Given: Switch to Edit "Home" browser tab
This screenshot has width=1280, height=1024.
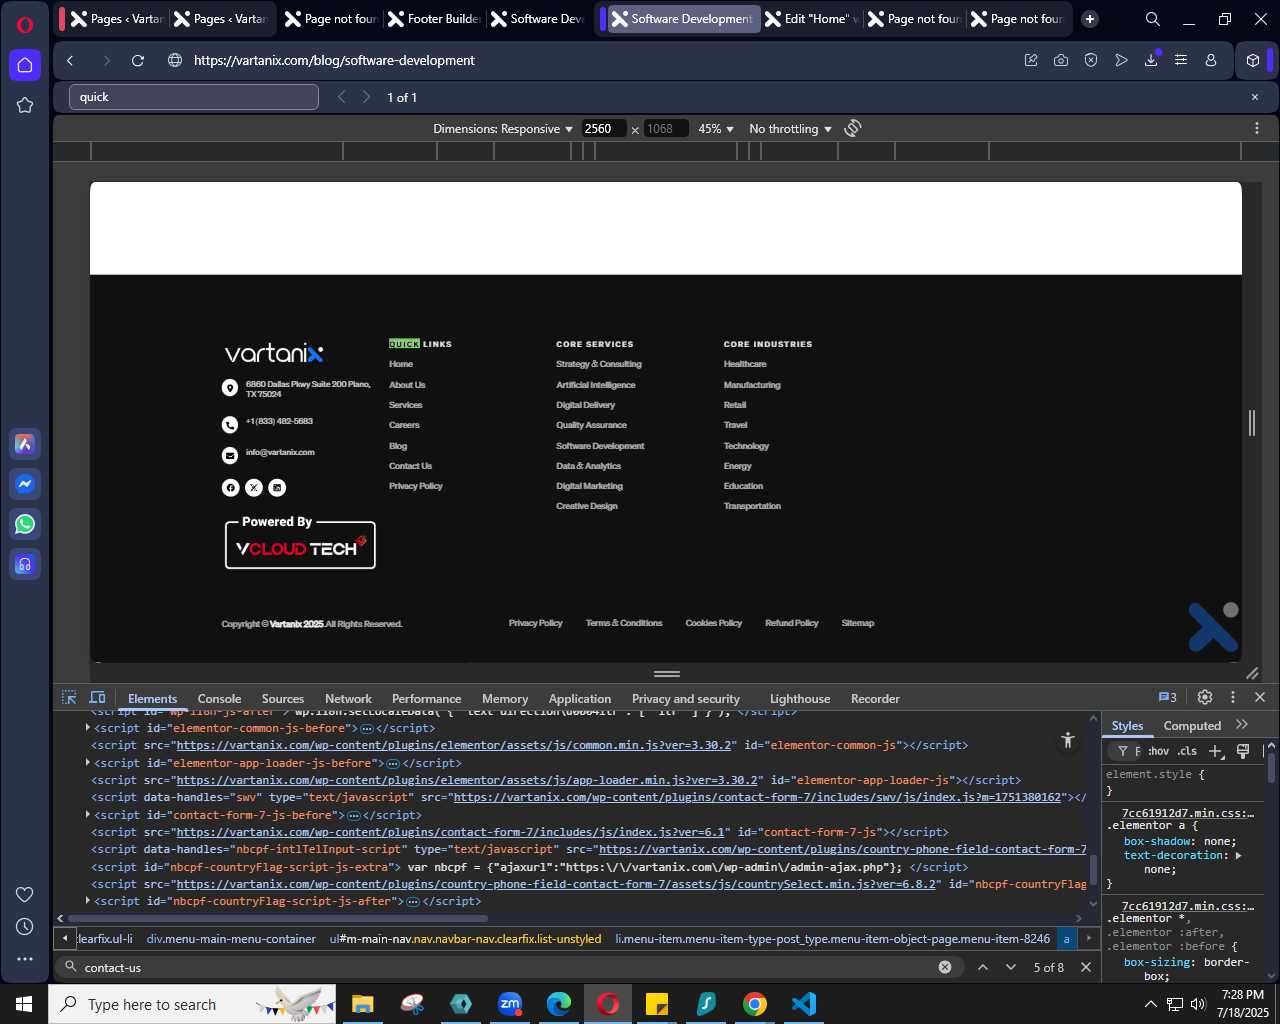Looking at the screenshot, I should (x=811, y=19).
